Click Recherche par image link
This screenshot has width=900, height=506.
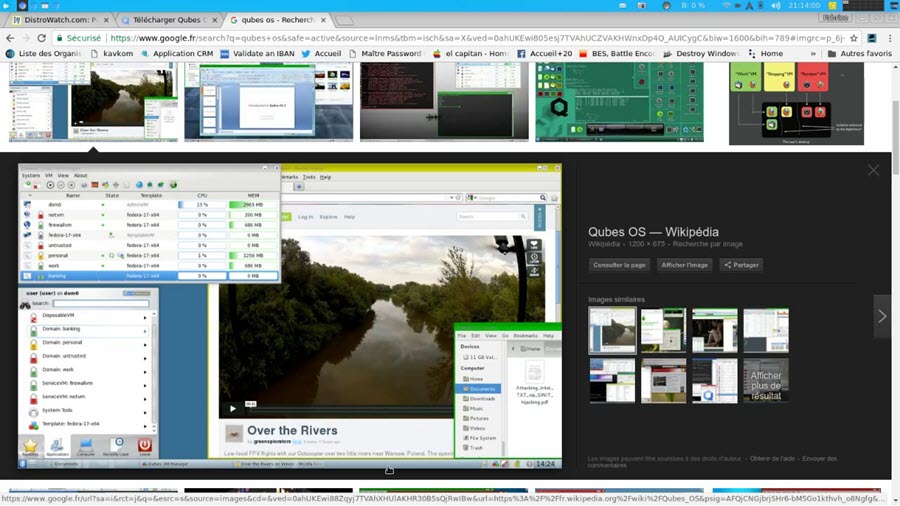pyautogui.click(x=708, y=244)
